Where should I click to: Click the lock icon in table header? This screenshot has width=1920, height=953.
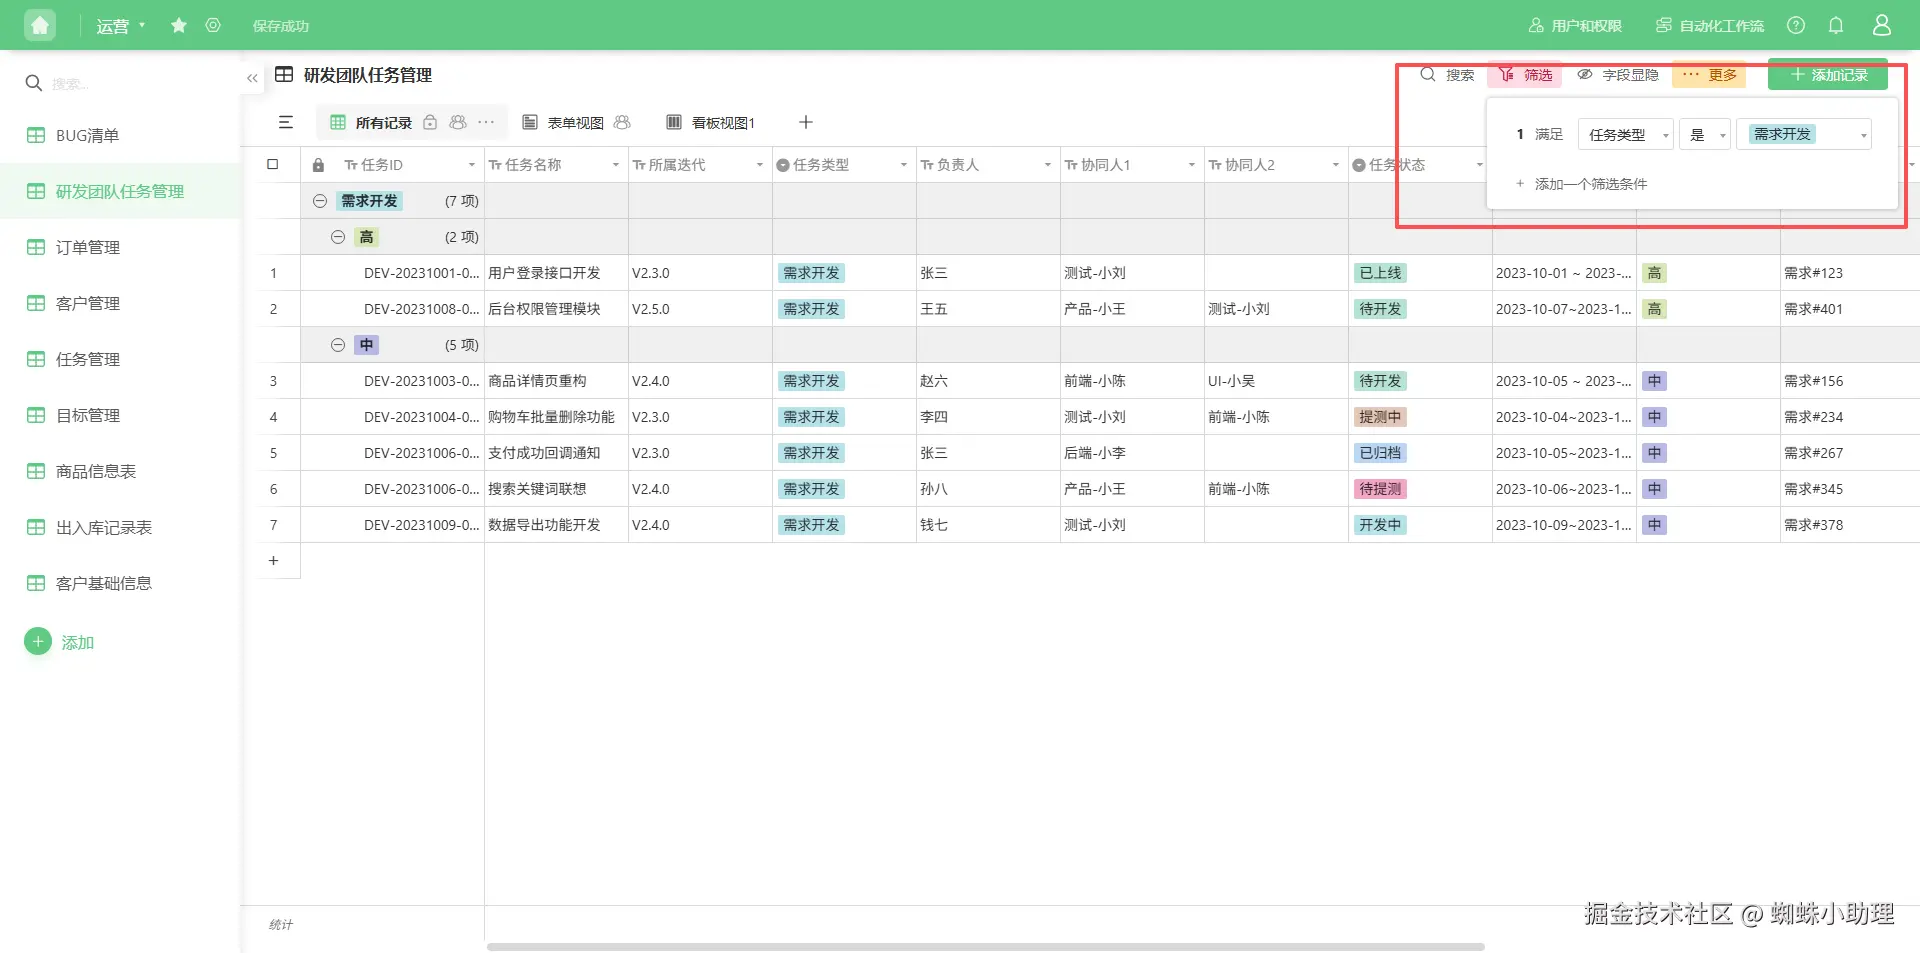[x=318, y=165]
